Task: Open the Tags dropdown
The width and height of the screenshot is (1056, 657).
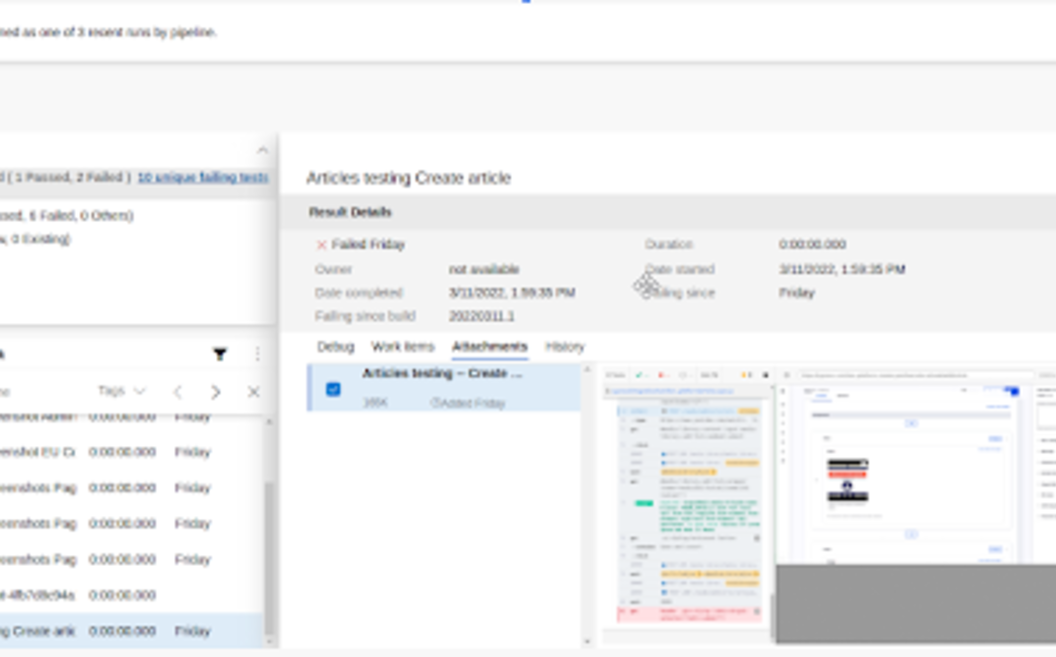Action: click(x=121, y=391)
